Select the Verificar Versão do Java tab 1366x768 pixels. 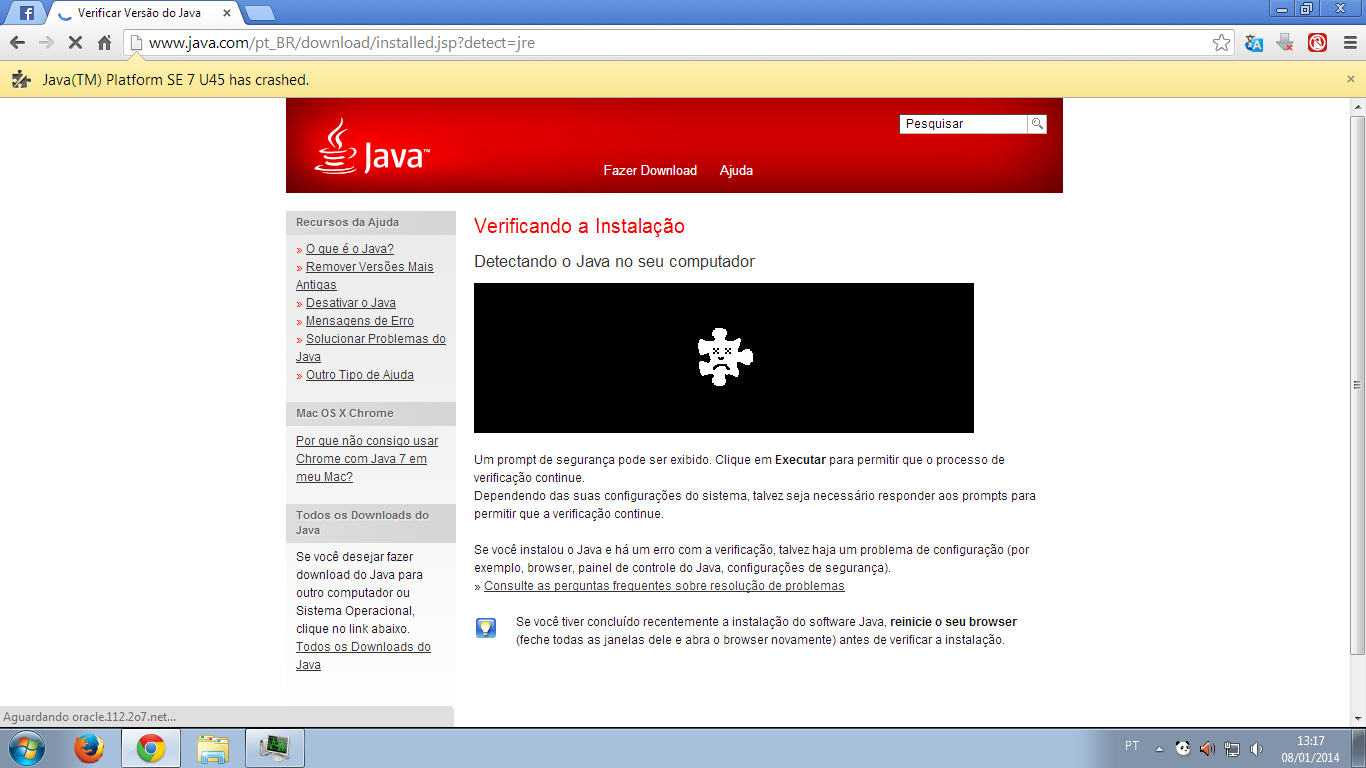point(138,13)
